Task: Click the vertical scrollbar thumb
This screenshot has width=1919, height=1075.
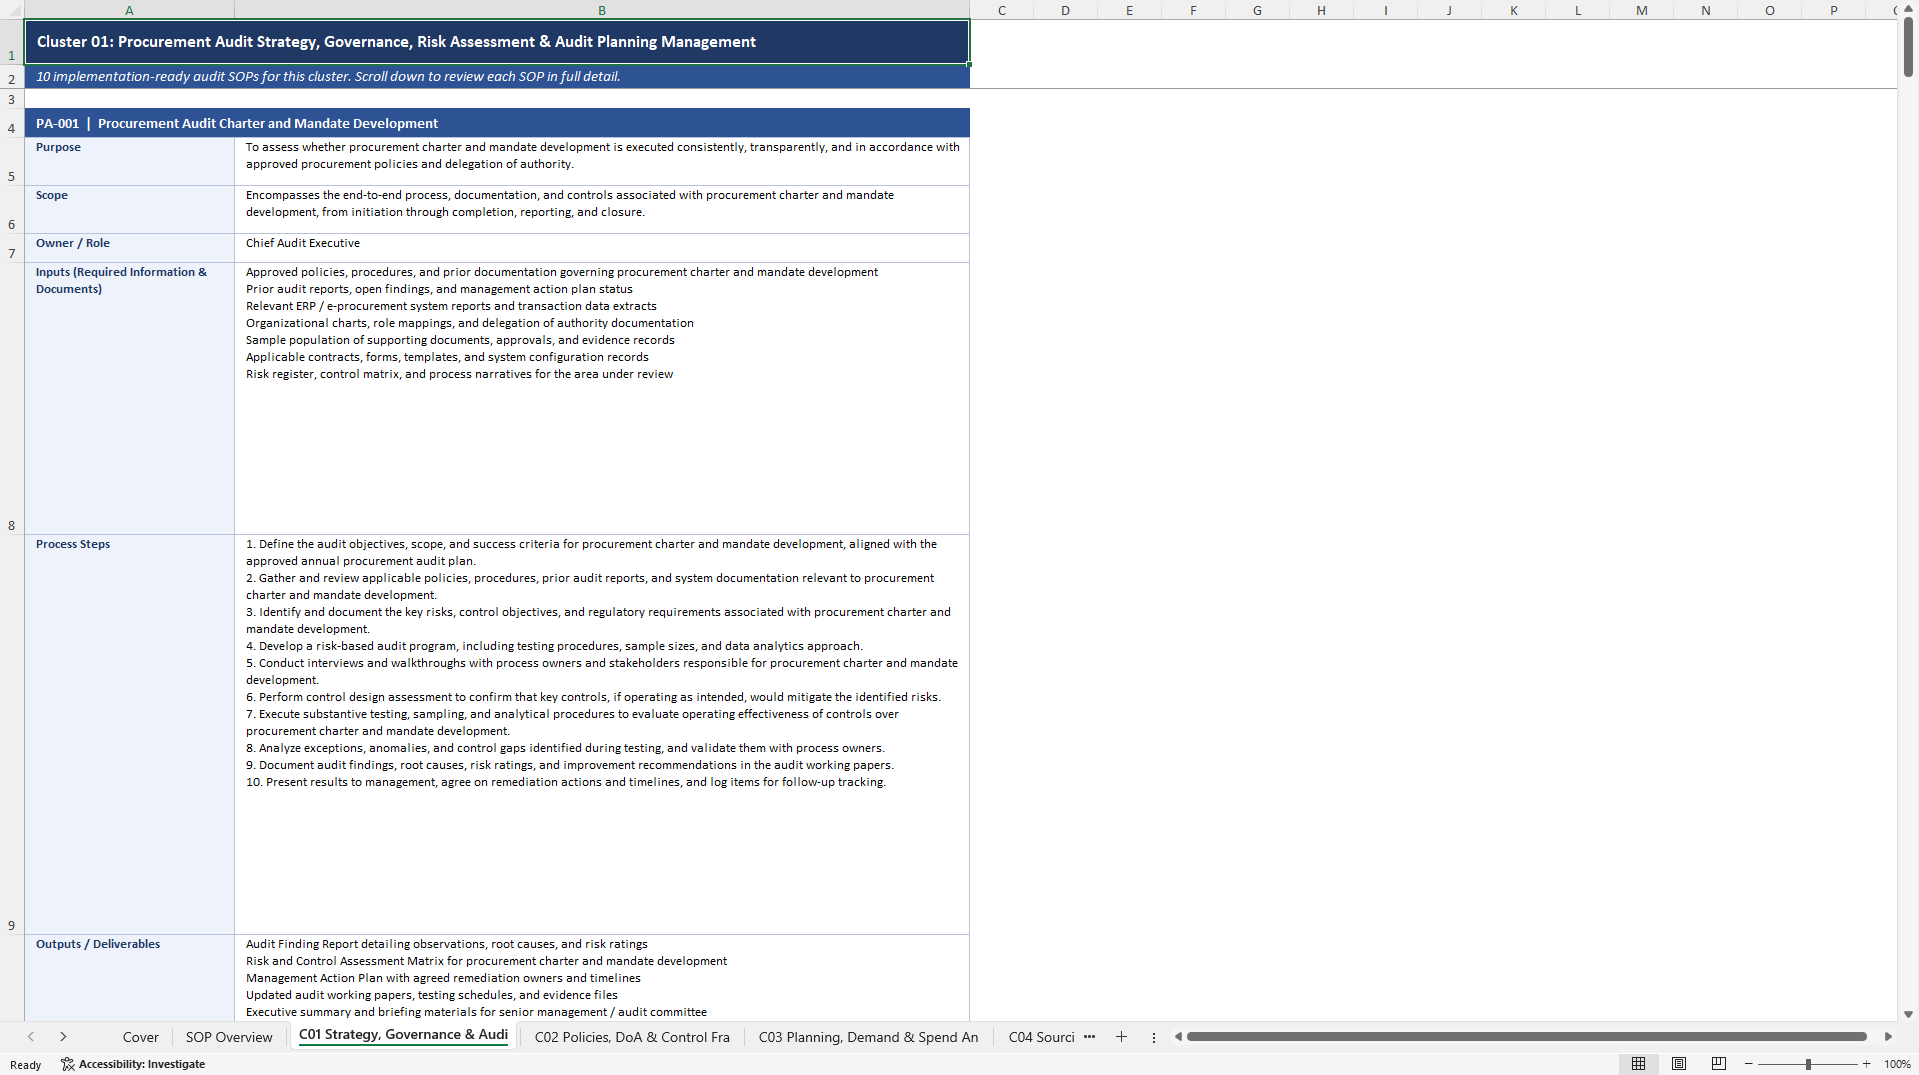Action: pyautogui.click(x=1908, y=46)
